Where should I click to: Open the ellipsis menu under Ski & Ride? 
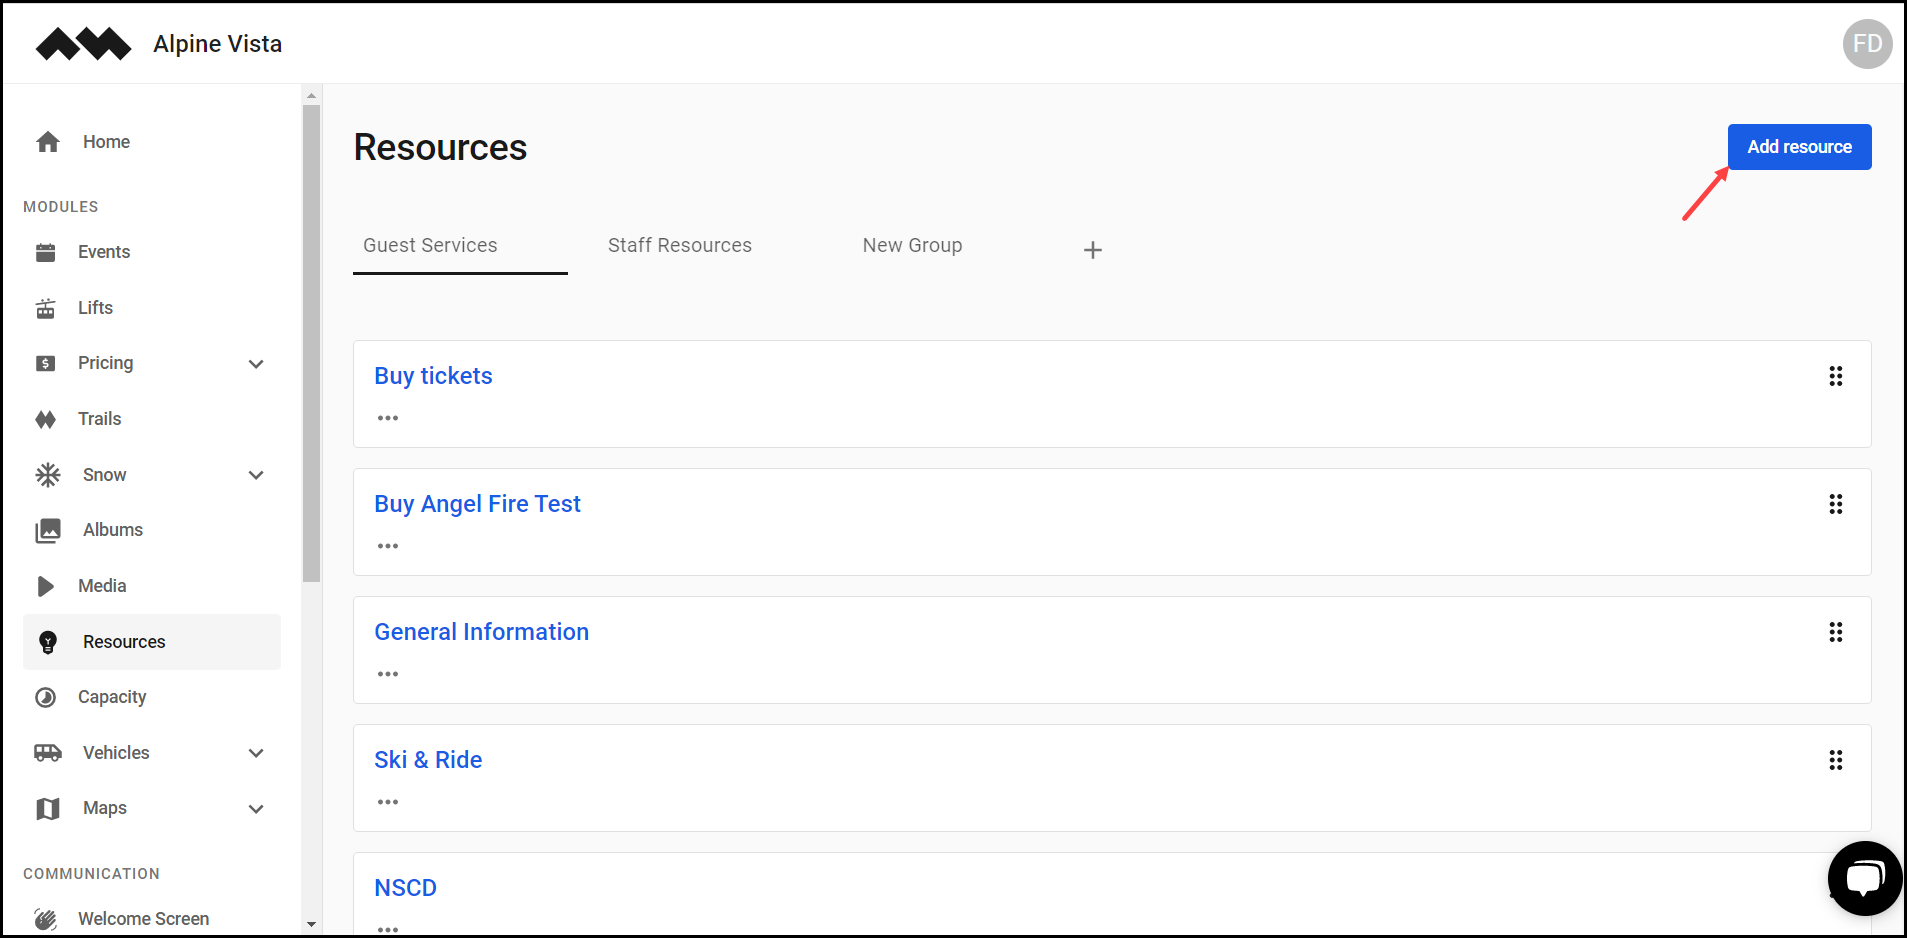pyautogui.click(x=388, y=802)
